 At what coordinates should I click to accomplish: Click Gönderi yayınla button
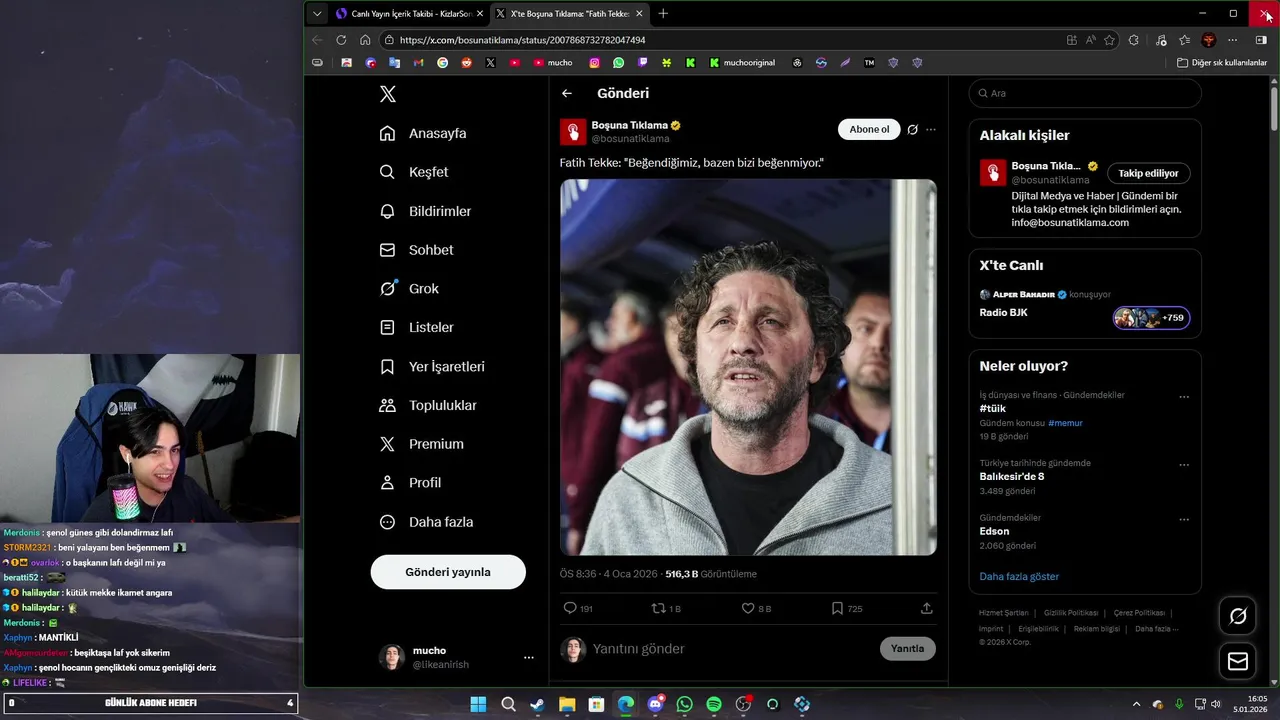click(x=448, y=572)
